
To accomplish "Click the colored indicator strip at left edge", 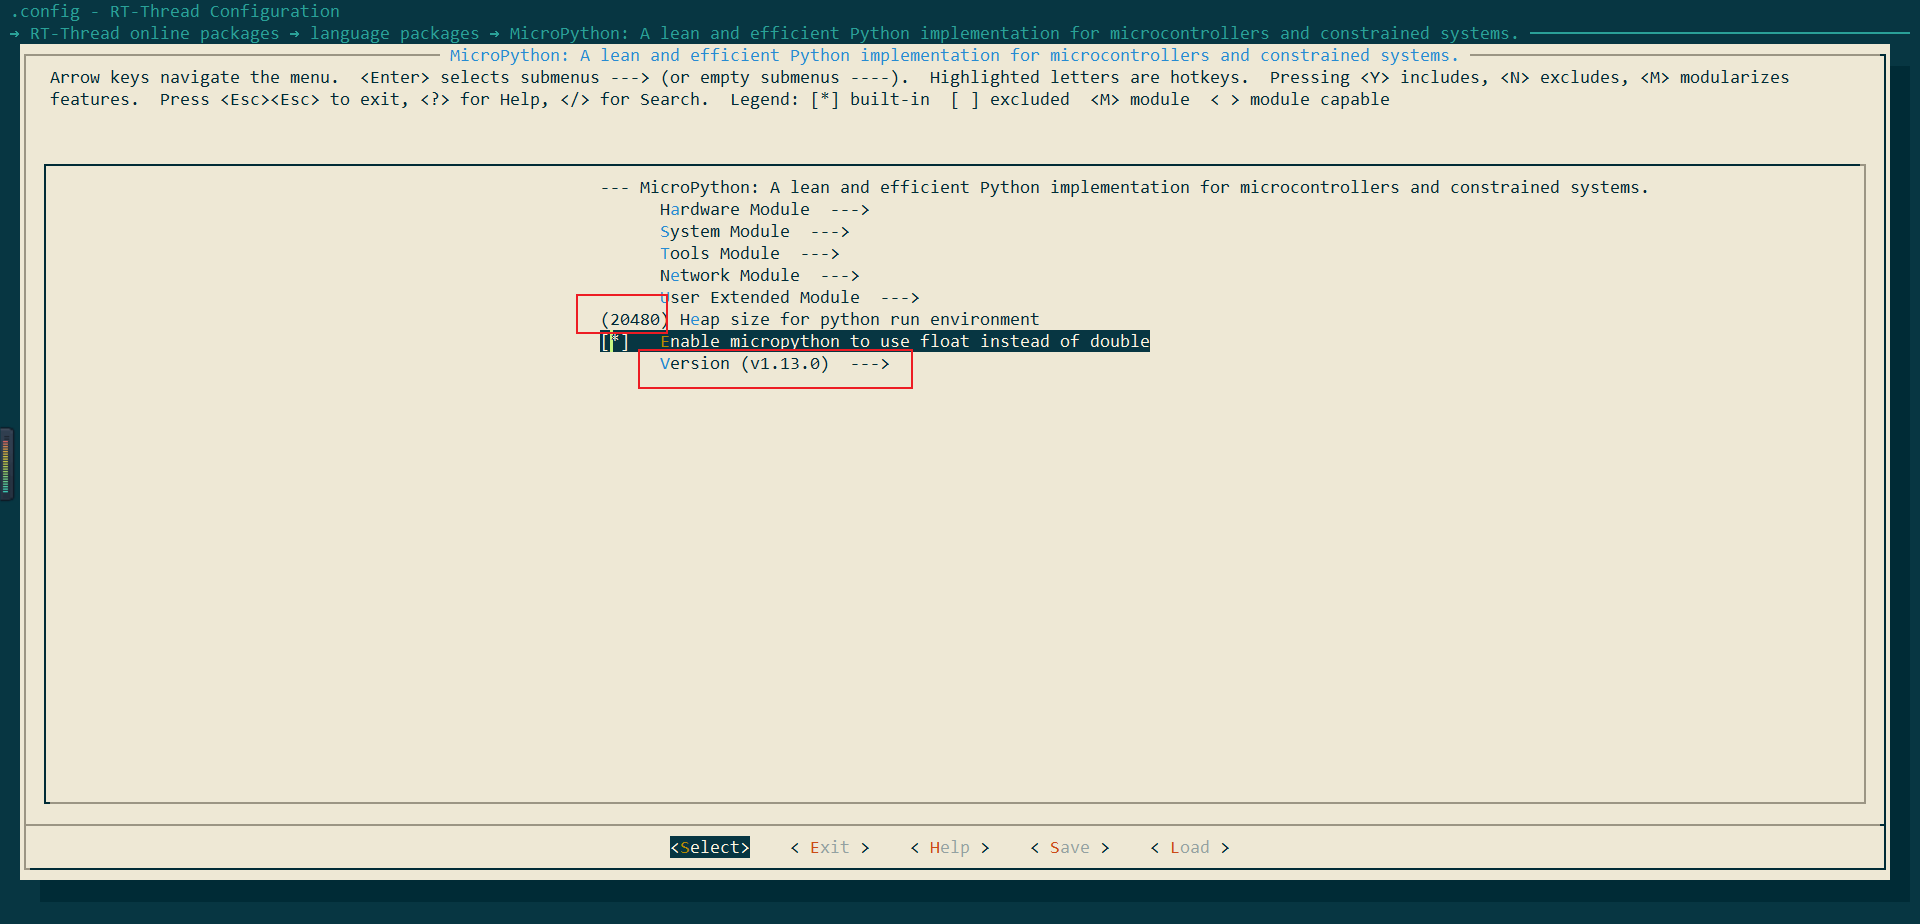I will pyautogui.click(x=6, y=464).
